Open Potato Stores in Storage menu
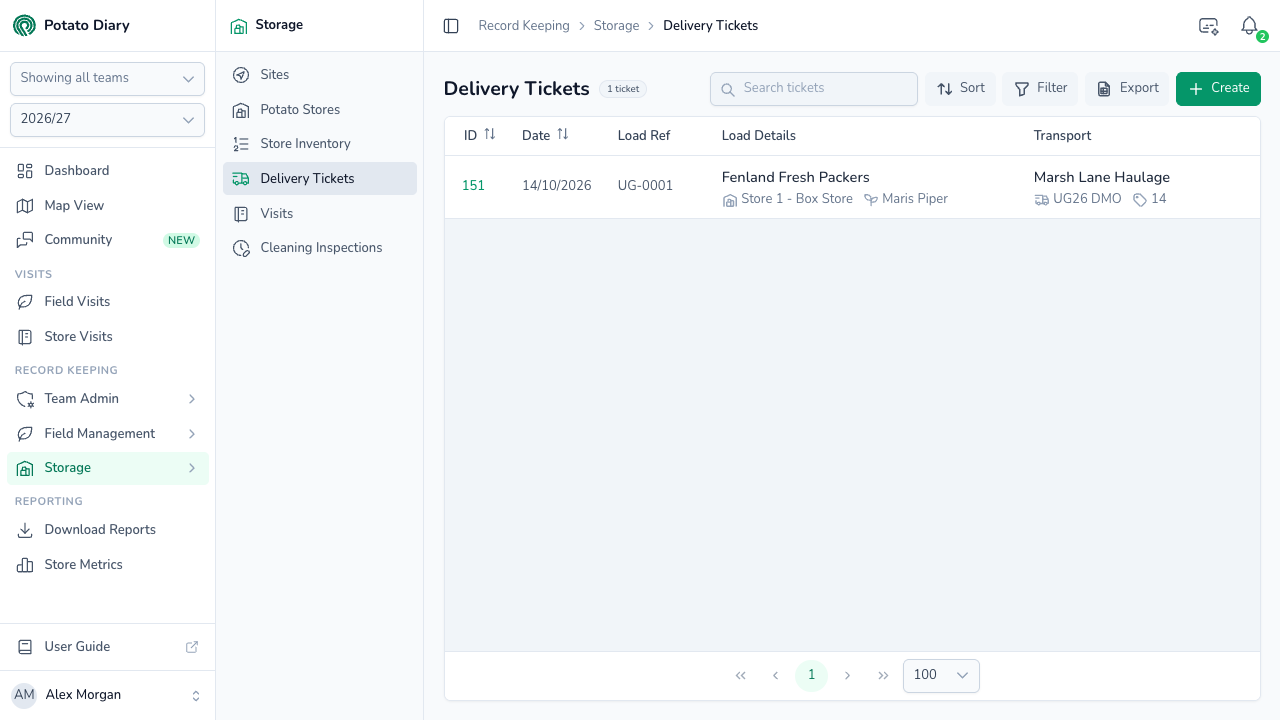Image resolution: width=1280 pixels, height=720 pixels. [320, 110]
